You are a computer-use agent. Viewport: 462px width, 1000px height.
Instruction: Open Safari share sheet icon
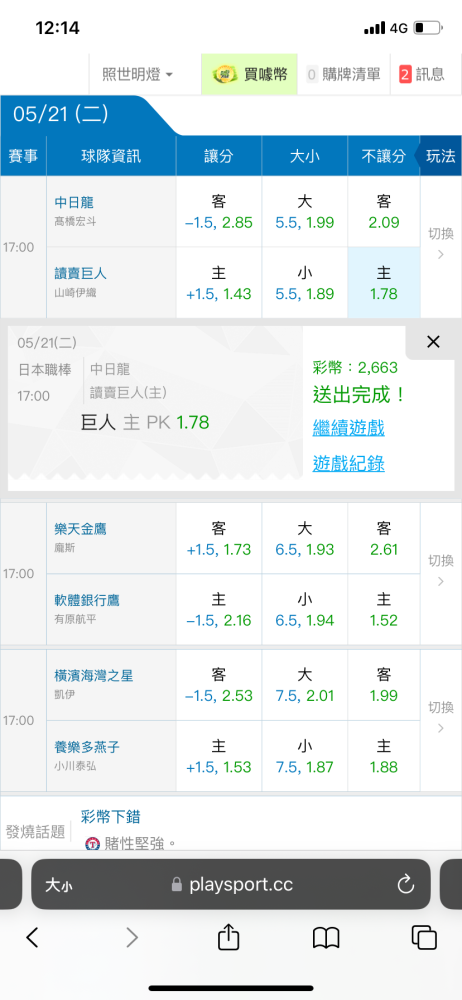pos(228,938)
